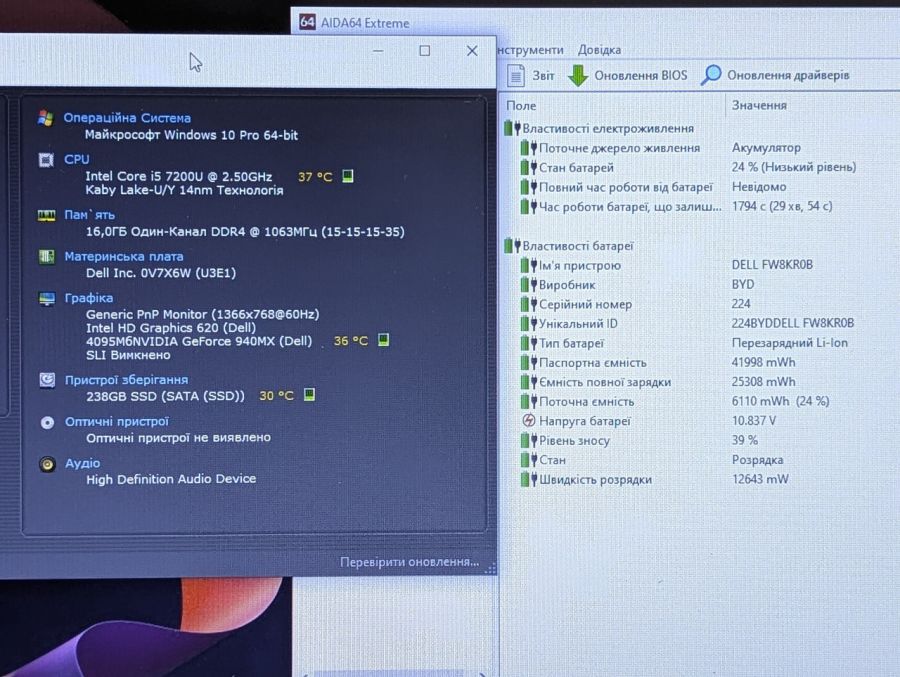Image resolution: width=900 pixels, height=677 pixels.
Task: Open the Материнська плата section link
Action: pyautogui.click(x=124, y=257)
